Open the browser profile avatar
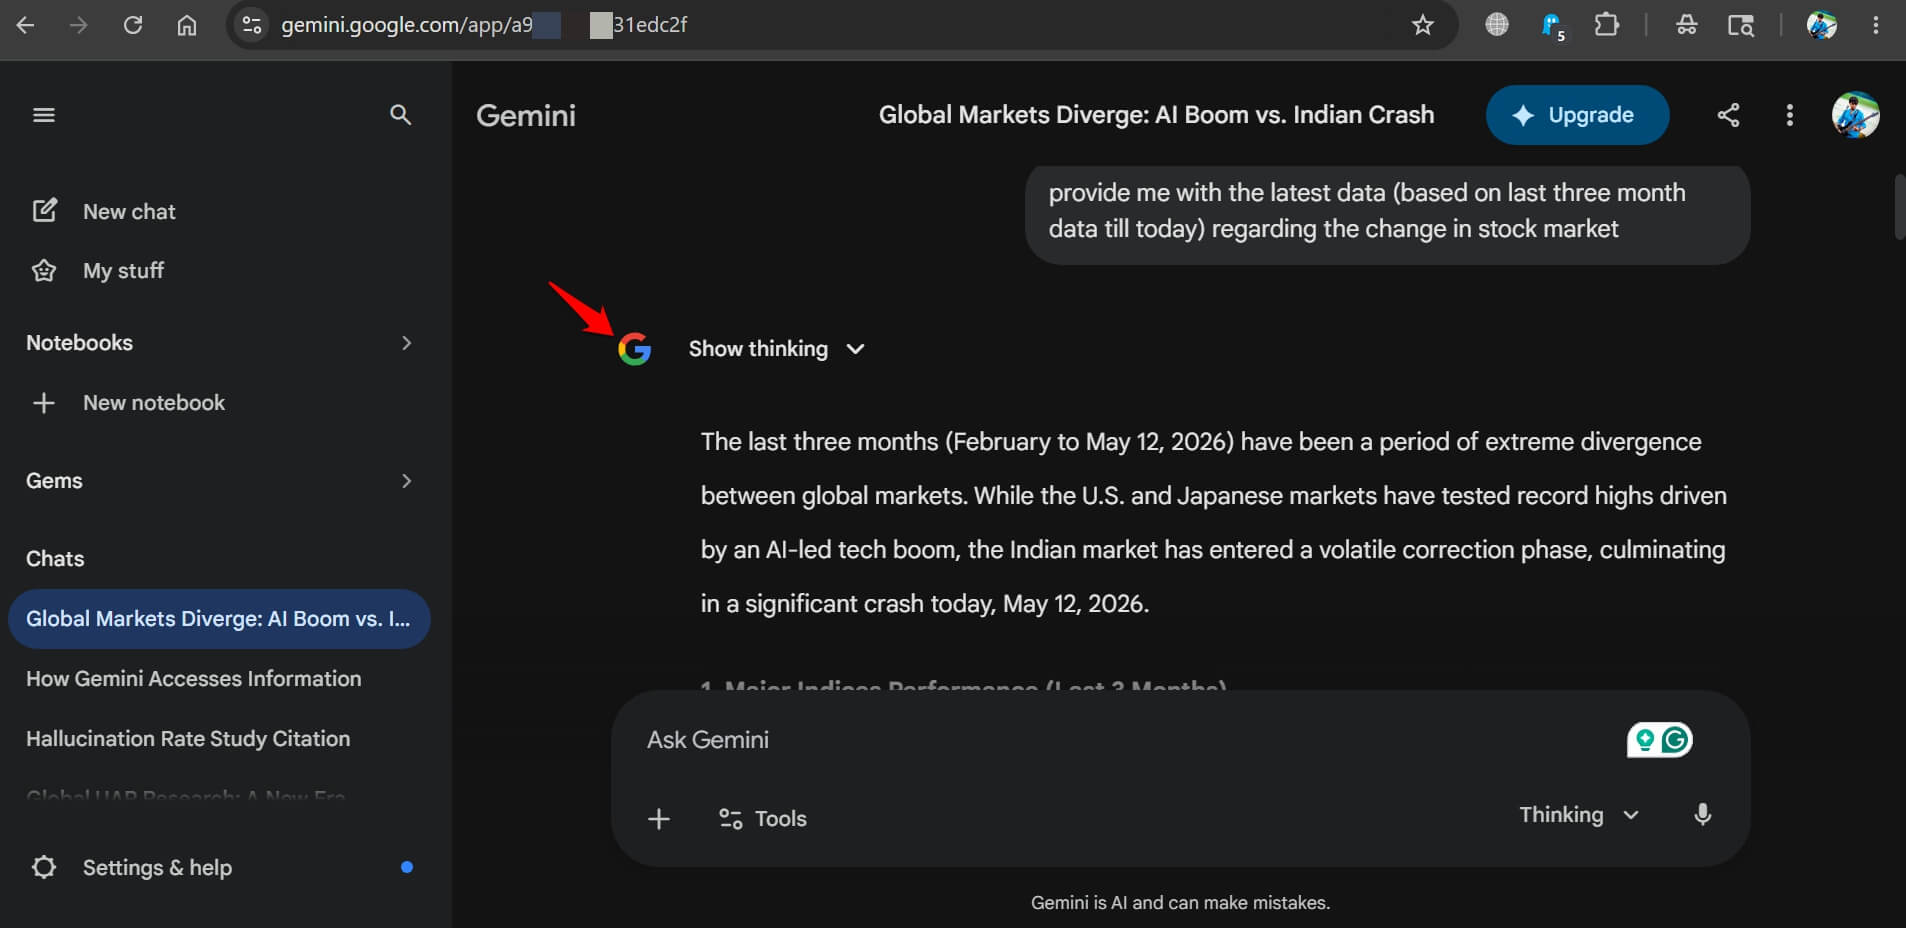This screenshot has height=928, width=1906. [1822, 25]
